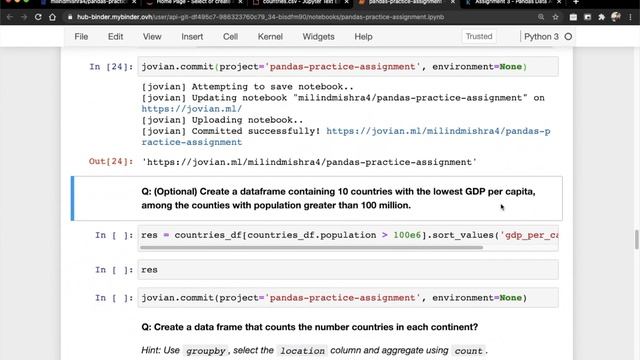Click the question about counting countries per continent
Image resolution: width=640 pixels, height=360 pixels.
pyautogui.click(x=310, y=327)
